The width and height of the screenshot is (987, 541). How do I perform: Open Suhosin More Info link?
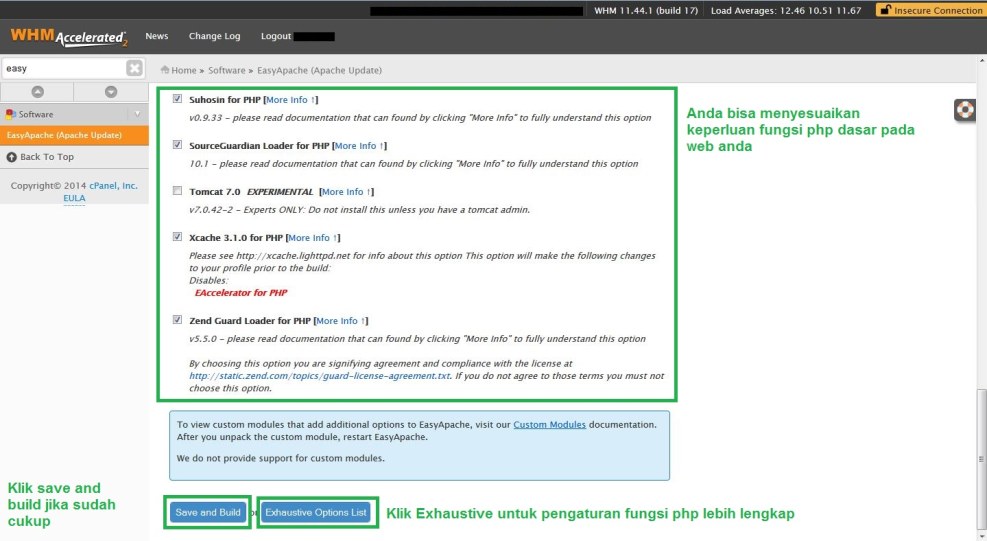point(290,100)
